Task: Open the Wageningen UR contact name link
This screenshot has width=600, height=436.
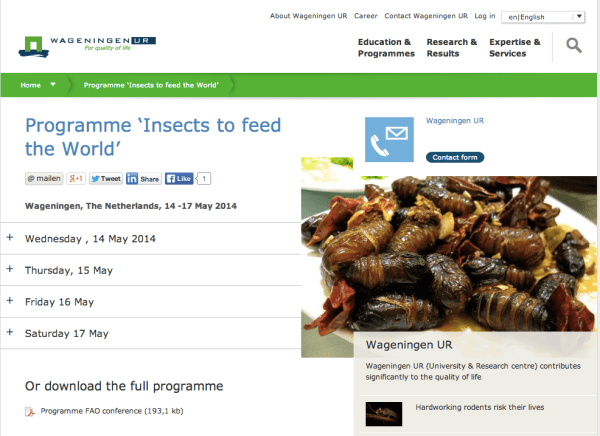Action: [x=455, y=121]
